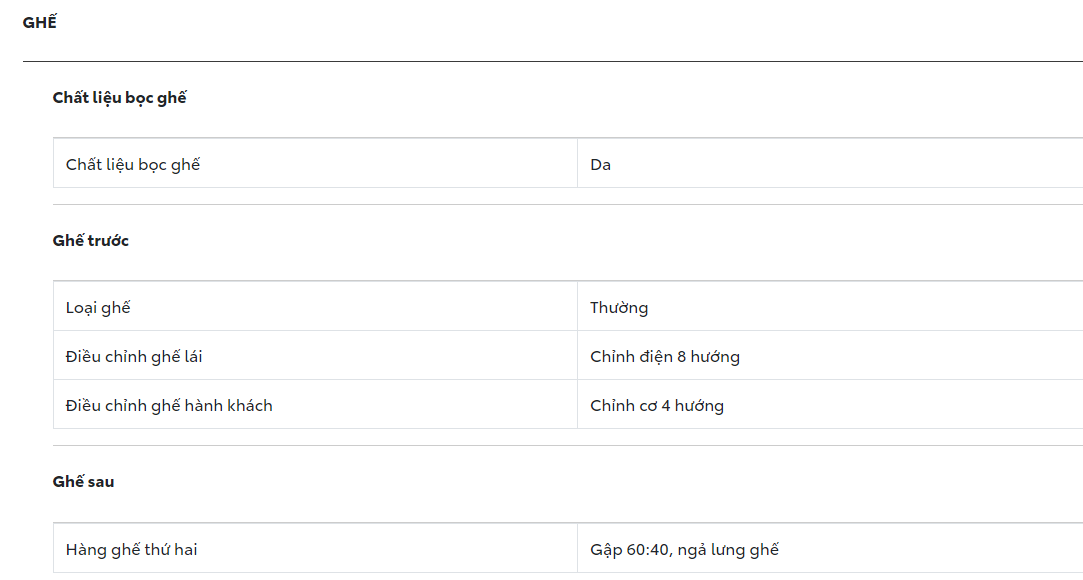Click the Thường value cell
Viewport: 1083px width, 580px height.
(619, 307)
